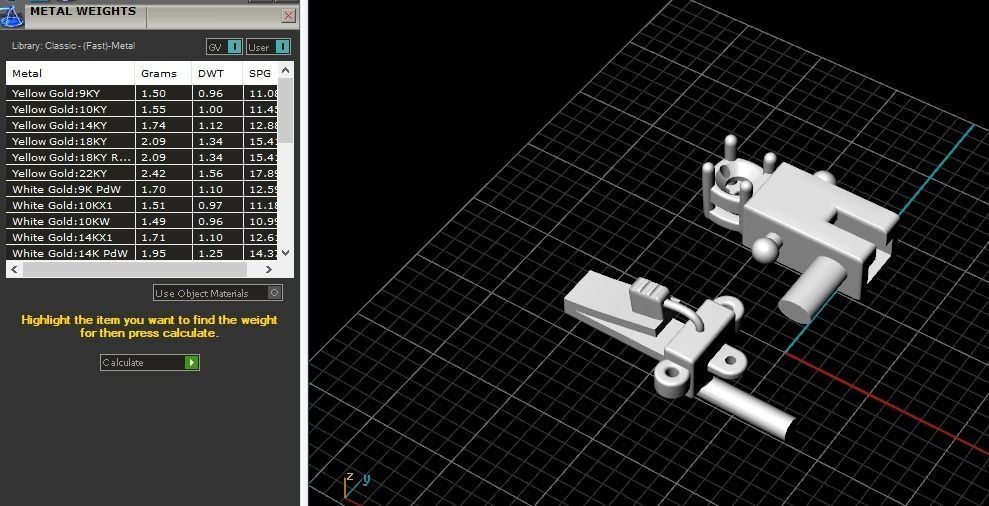This screenshot has height=506, width=989.
Task: Select the Yellow Gold:18KY row
Action: point(142,141)
